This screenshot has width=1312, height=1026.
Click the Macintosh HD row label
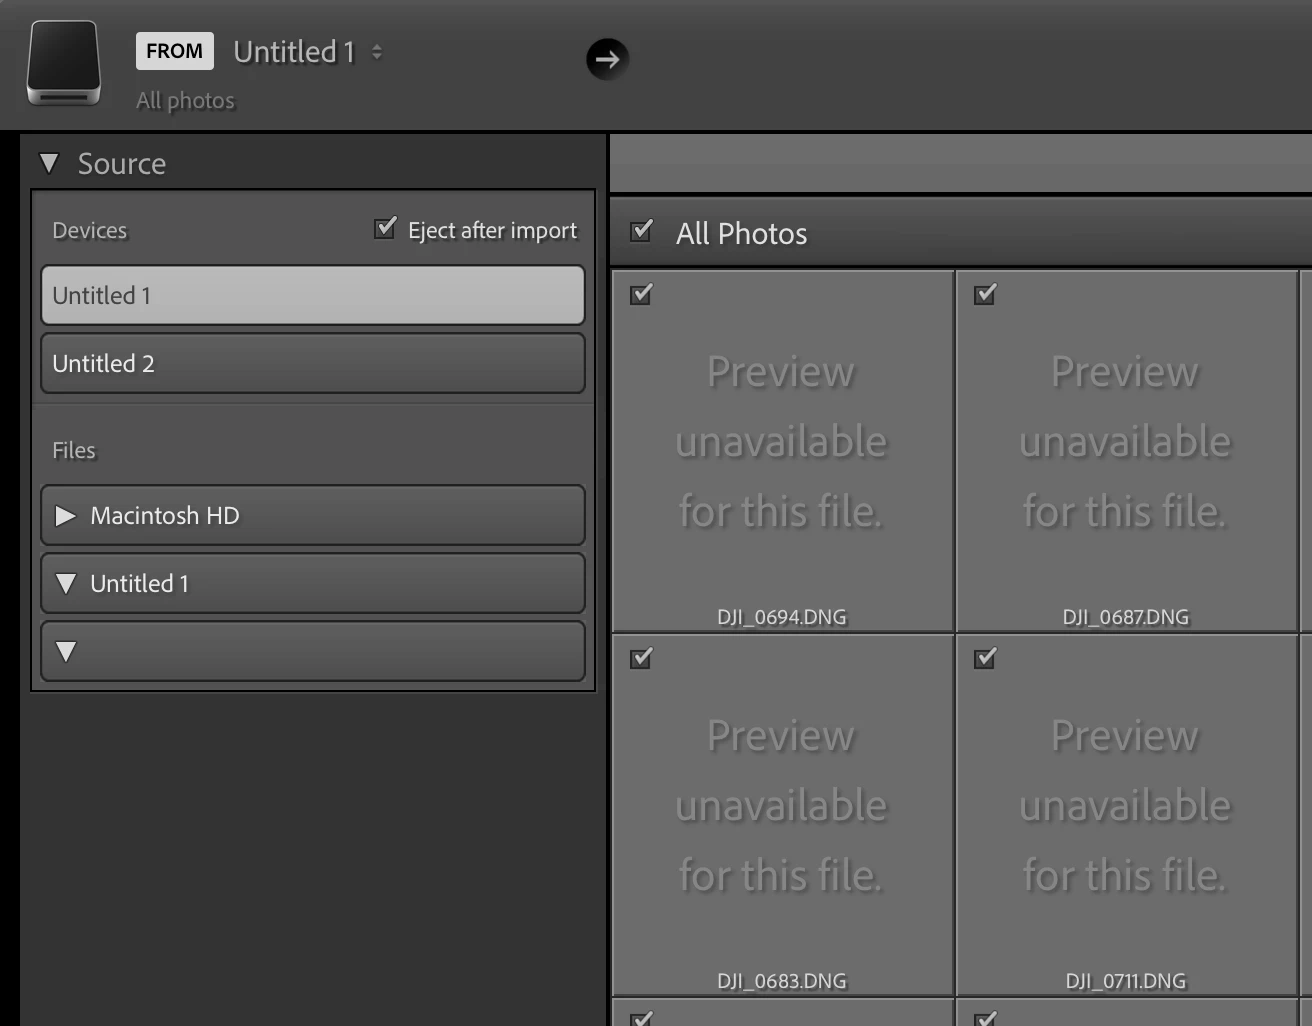point(165,516)
